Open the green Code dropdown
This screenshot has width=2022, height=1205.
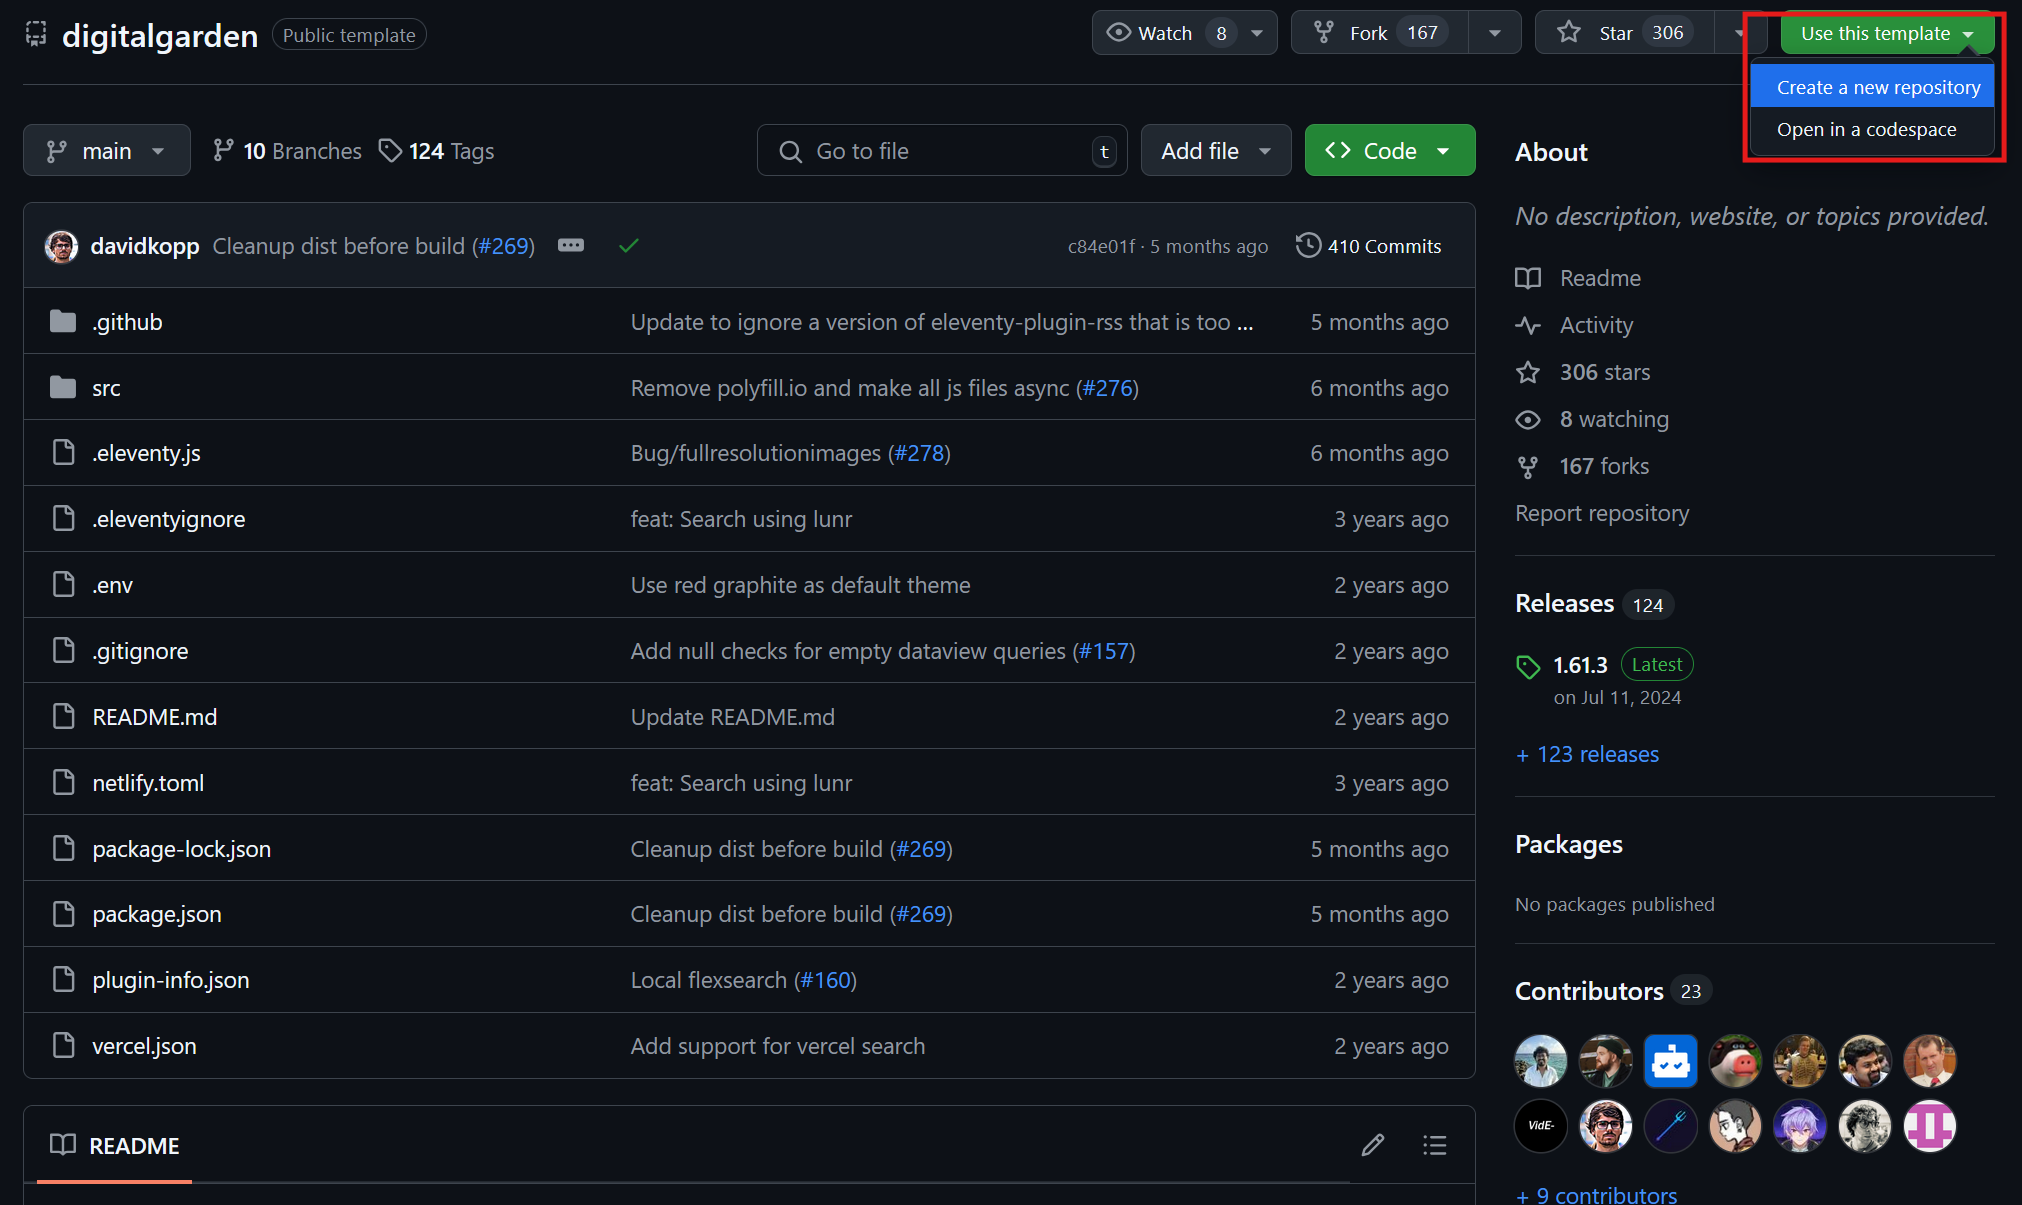click(1389, 151)
